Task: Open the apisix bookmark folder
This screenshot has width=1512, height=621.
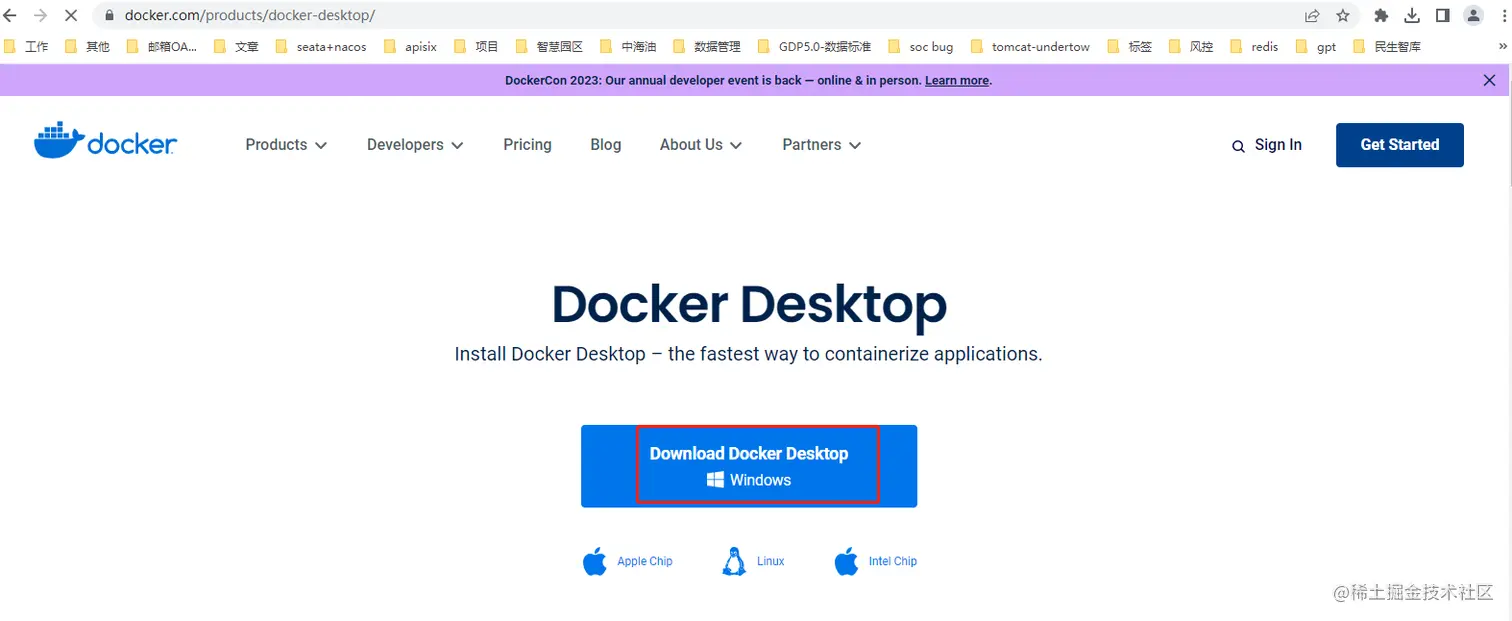Action: click(411, 46)
